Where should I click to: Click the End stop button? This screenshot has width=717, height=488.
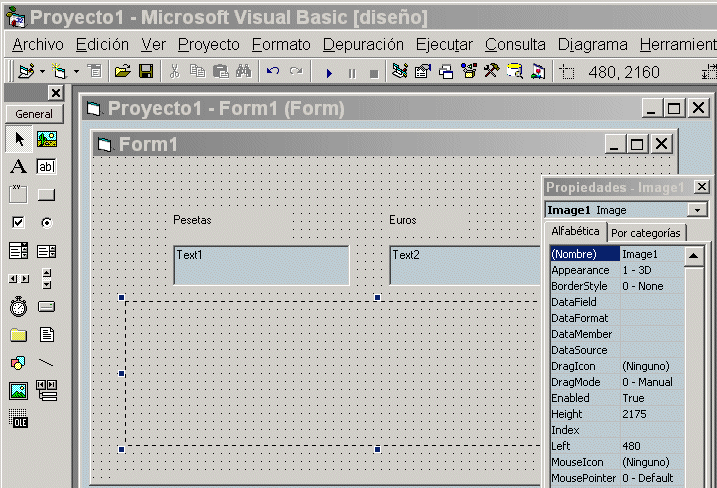374,73
